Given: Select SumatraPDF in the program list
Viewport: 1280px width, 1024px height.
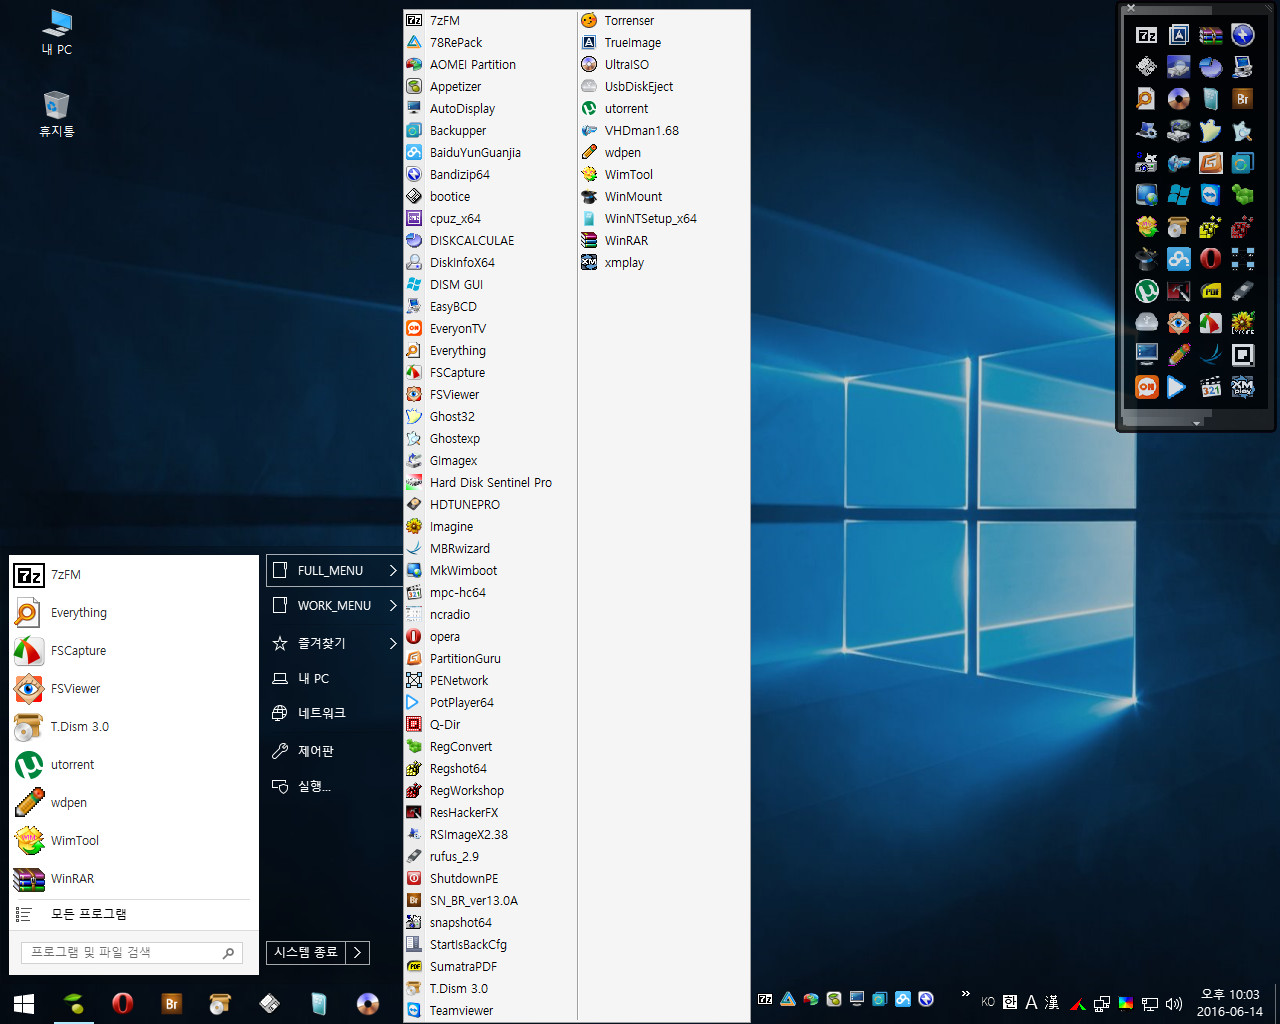Looking at the screenshot, I should [490, 967].
